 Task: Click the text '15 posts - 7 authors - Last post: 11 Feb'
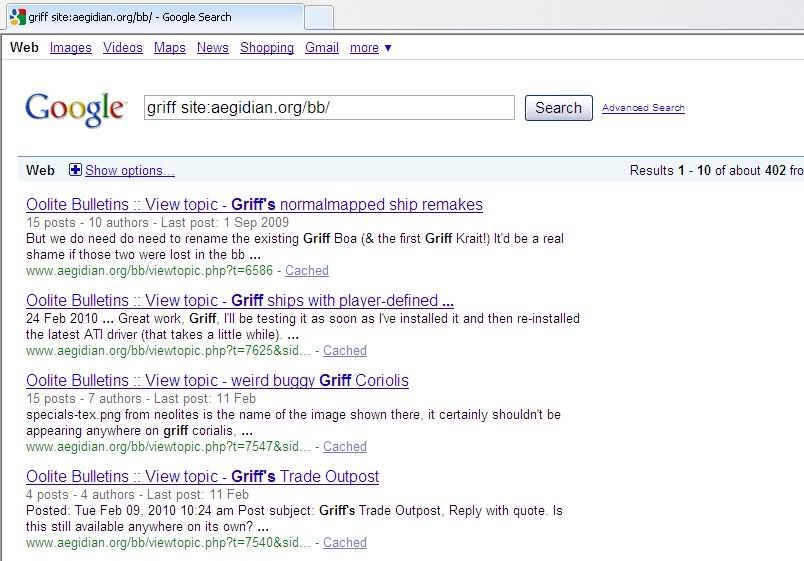pos(140,398)
